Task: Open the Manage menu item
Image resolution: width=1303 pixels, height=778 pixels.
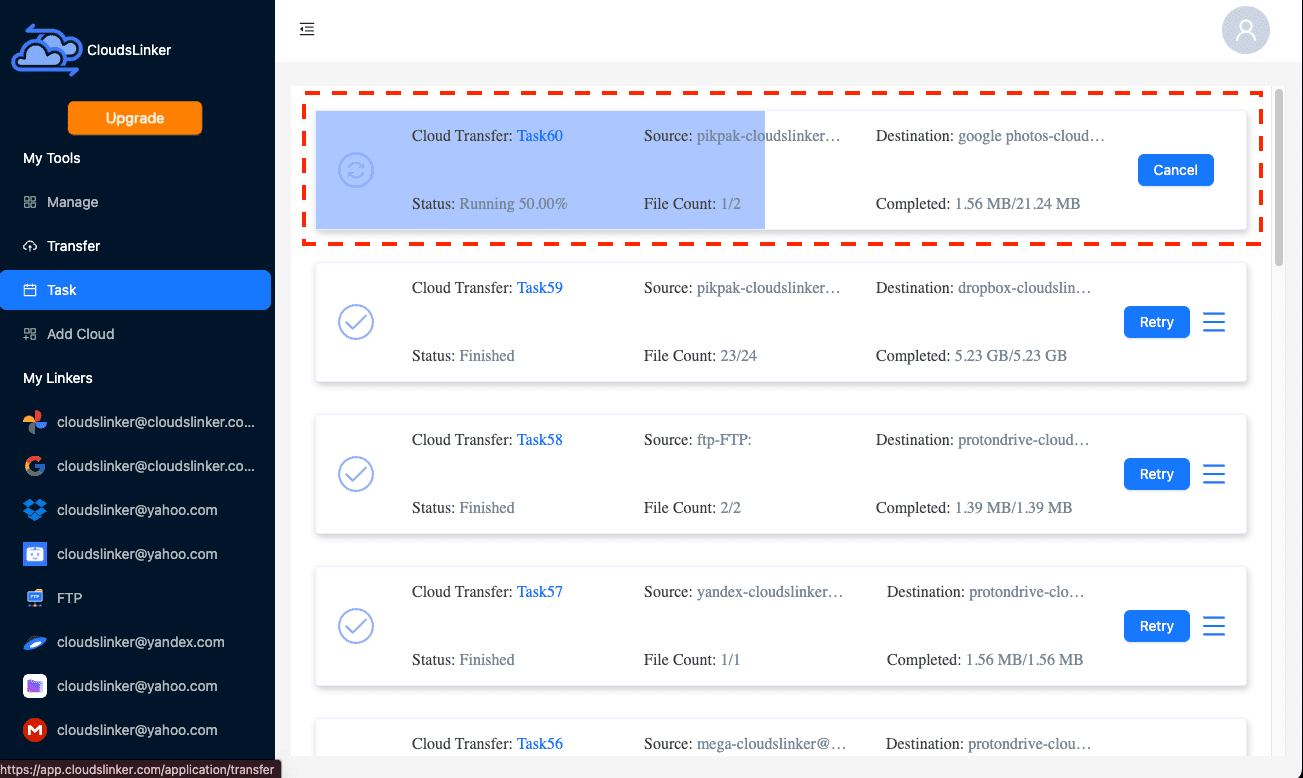Action: [x=135, y=202]
